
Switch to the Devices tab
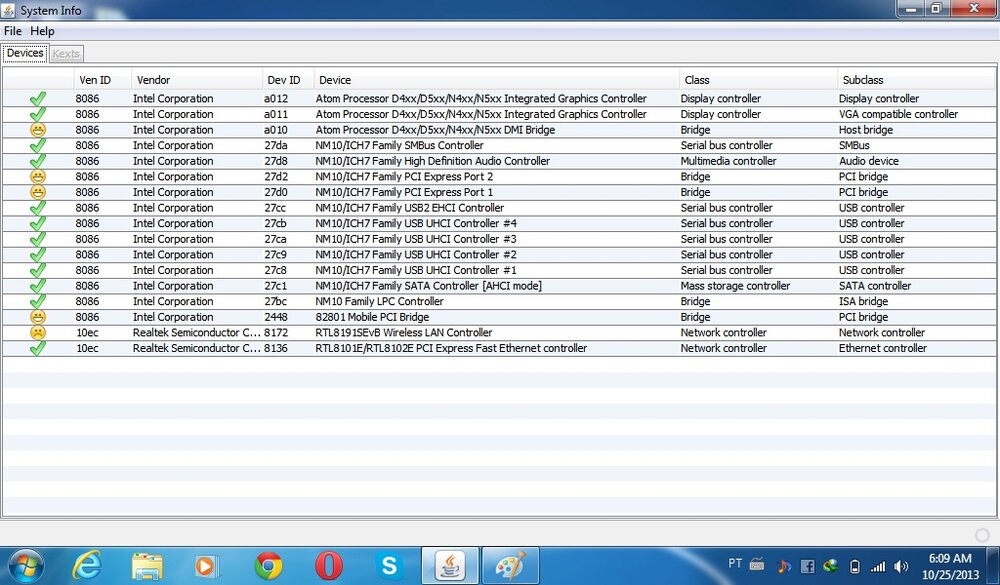tap(25, 53)
